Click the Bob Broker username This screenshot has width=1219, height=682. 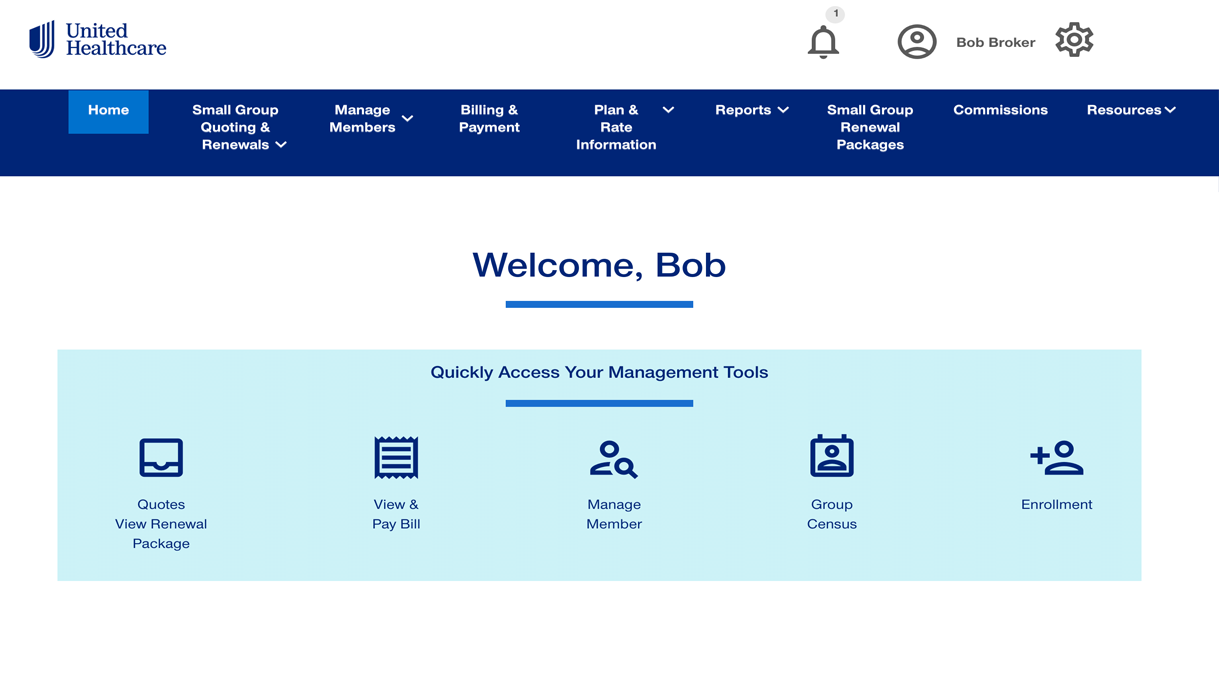point(995,42)
